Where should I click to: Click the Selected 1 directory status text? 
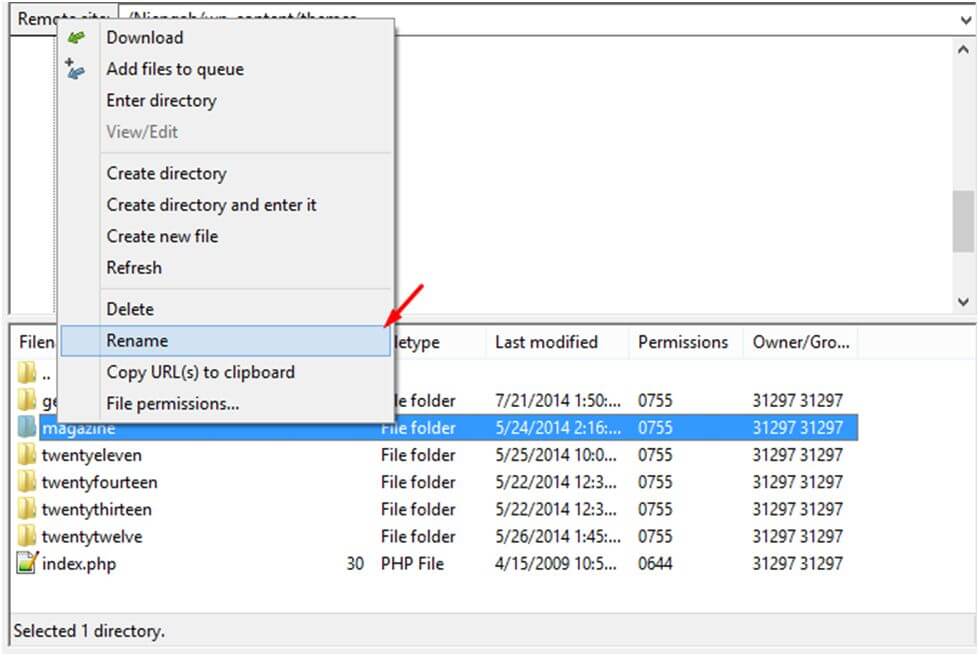pos(89,631)
